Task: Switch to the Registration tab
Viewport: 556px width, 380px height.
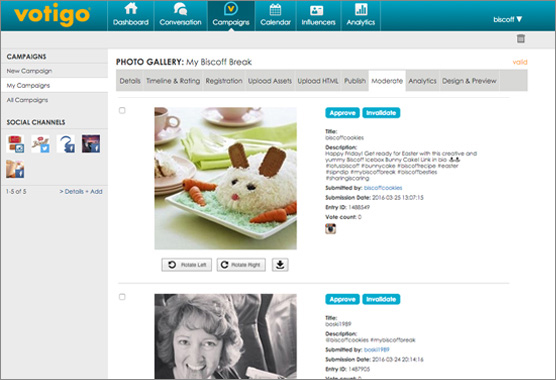Action: (224, 81)
